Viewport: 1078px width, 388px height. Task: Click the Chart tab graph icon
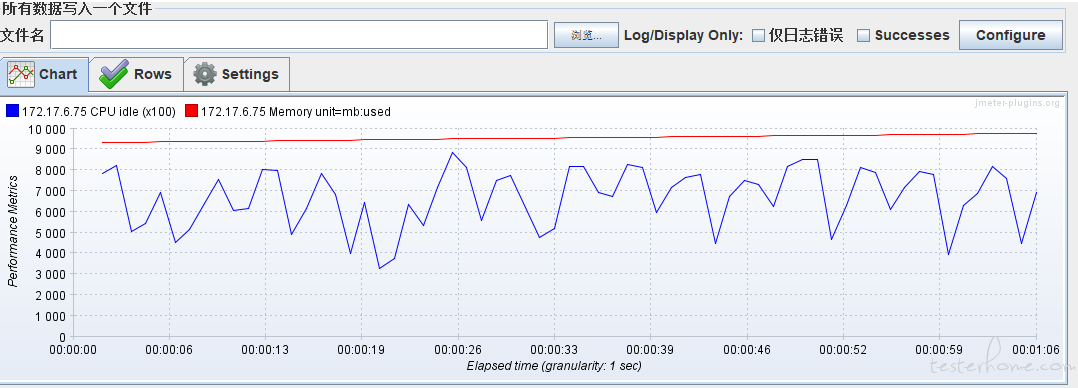(21, 74)
